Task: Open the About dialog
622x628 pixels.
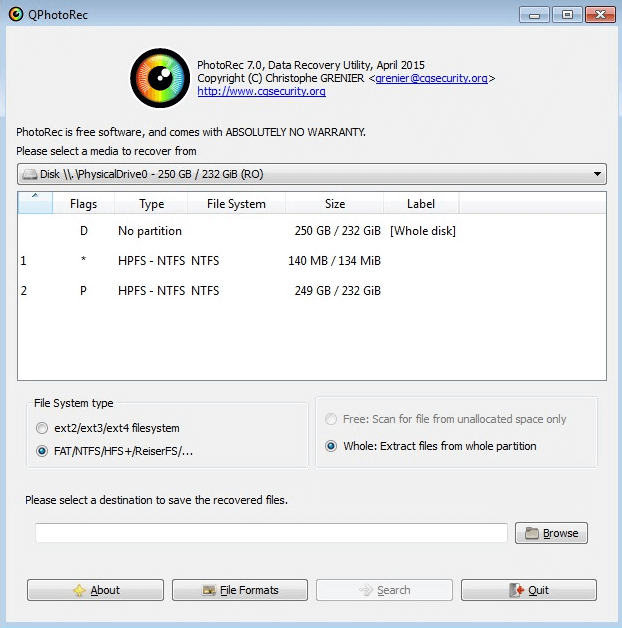Action: click(95, 590)
